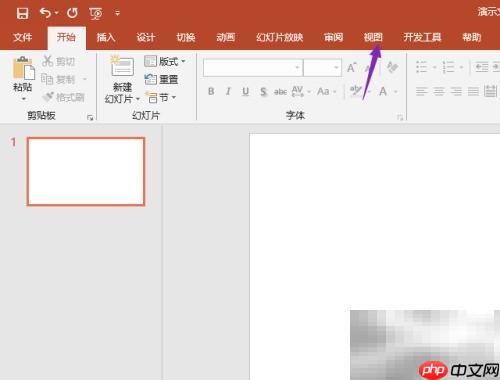This screenshot has height=380, width=500.
Task: Align text right icon
Action: (456, 91)
